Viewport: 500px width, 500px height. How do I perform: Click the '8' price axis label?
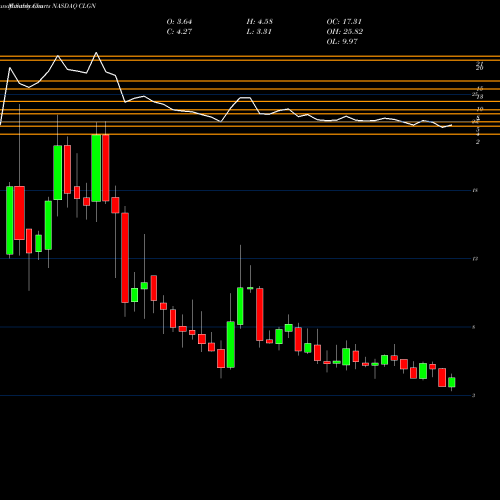tap(474, 327)
